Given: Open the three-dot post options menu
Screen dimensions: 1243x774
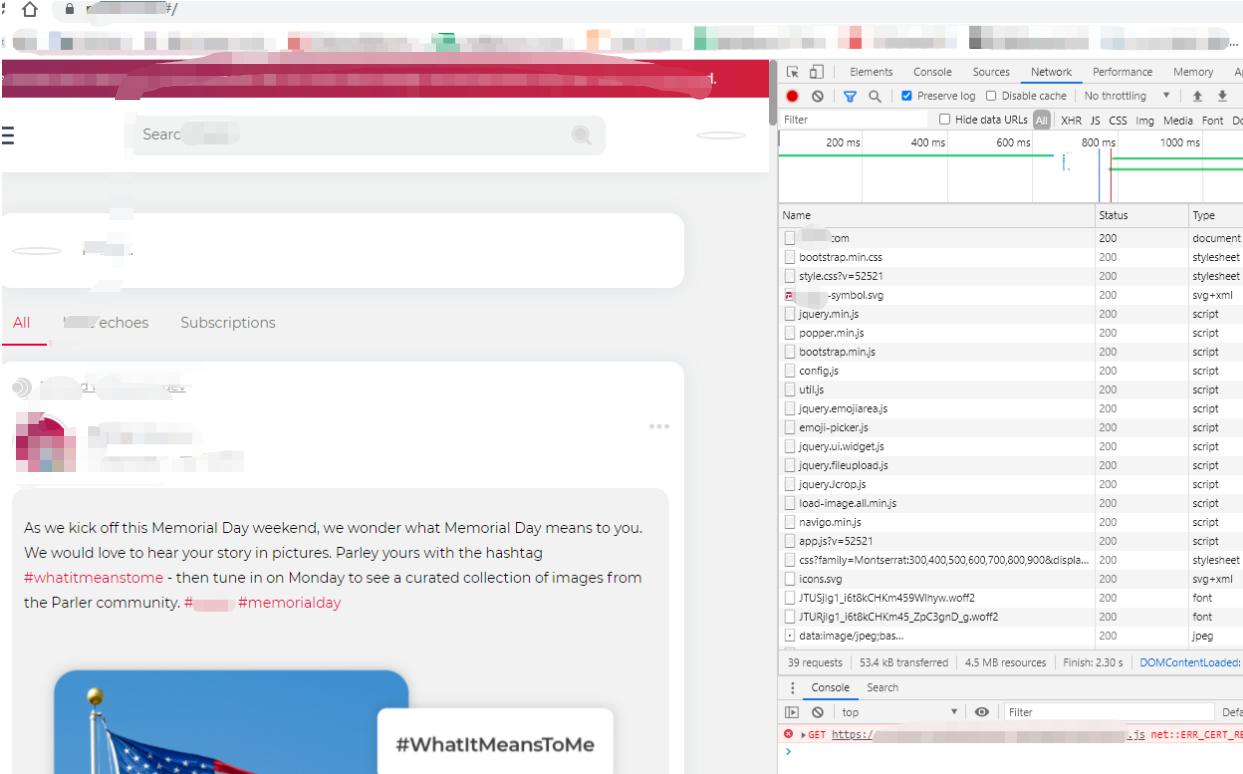Looking at the screenshot, I should (659, 427).
